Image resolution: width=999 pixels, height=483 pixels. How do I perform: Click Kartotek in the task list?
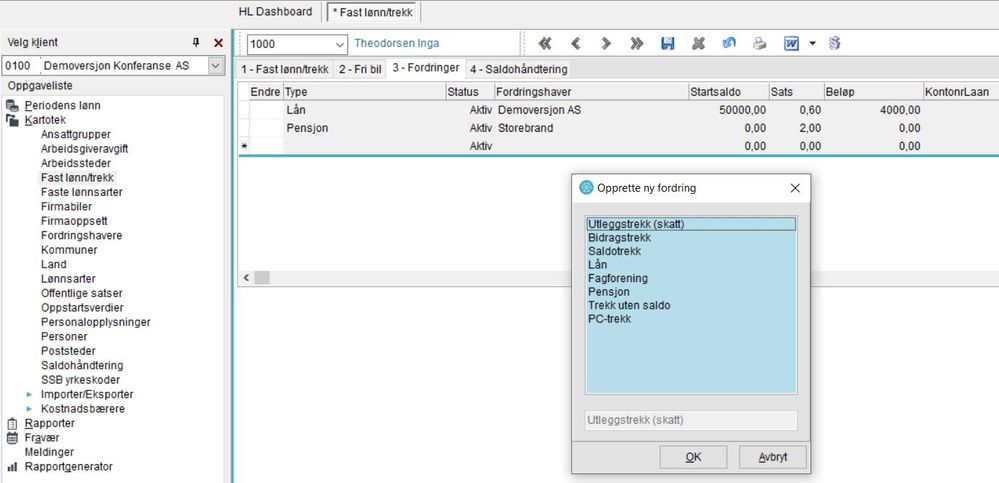pyautogui.click(x=45, y=120)
